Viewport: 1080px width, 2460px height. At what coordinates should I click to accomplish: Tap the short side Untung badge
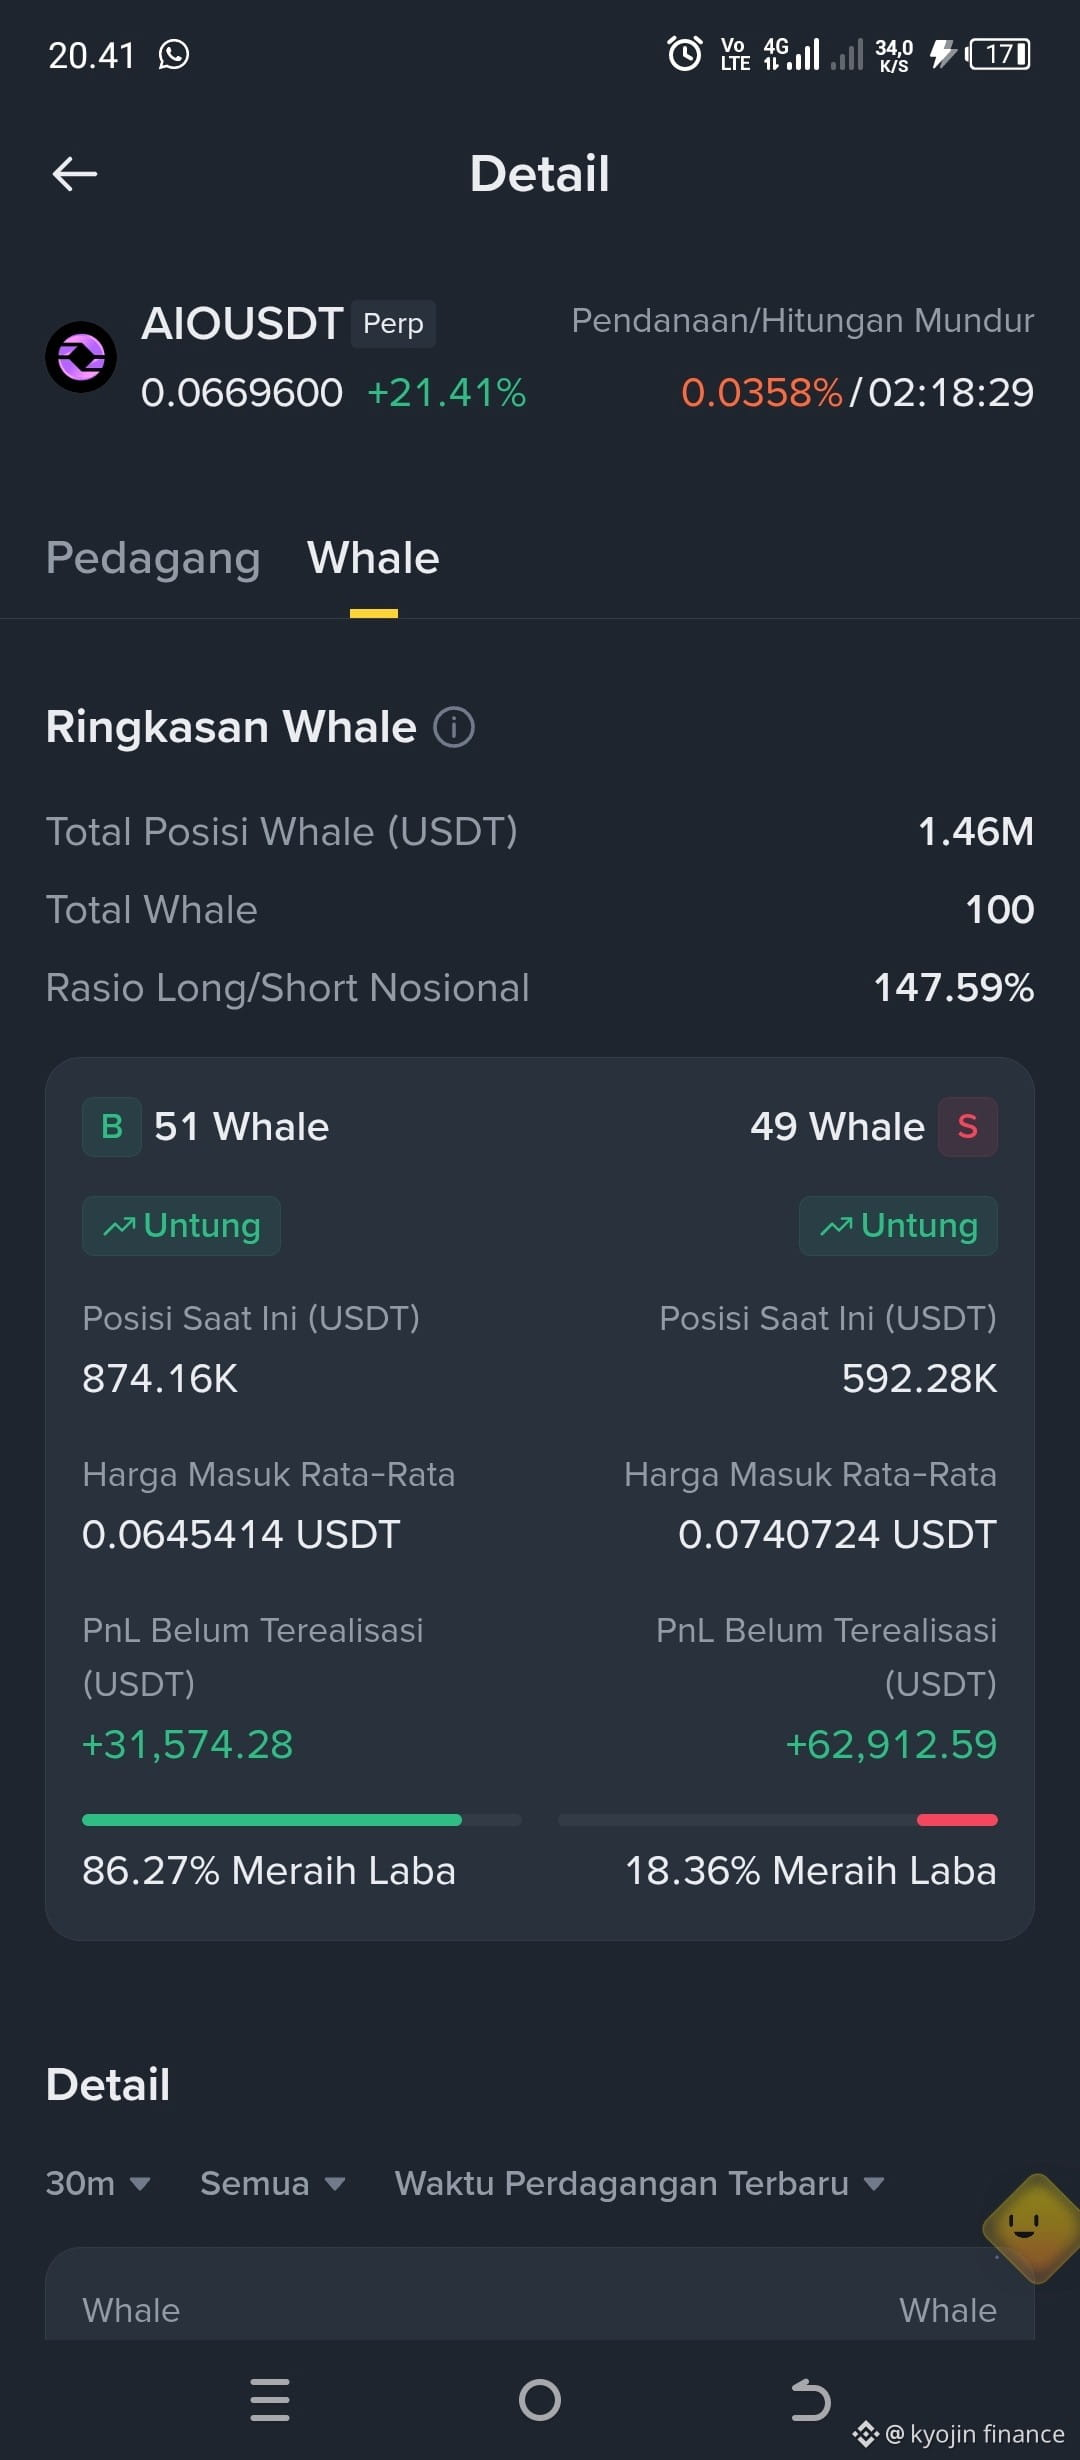898,1226
